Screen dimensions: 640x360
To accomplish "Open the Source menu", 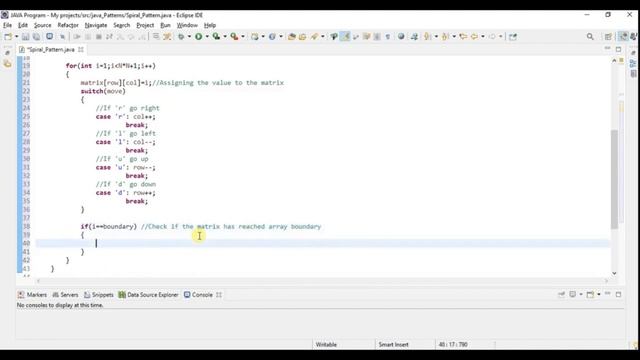I will tap(42, 25).
